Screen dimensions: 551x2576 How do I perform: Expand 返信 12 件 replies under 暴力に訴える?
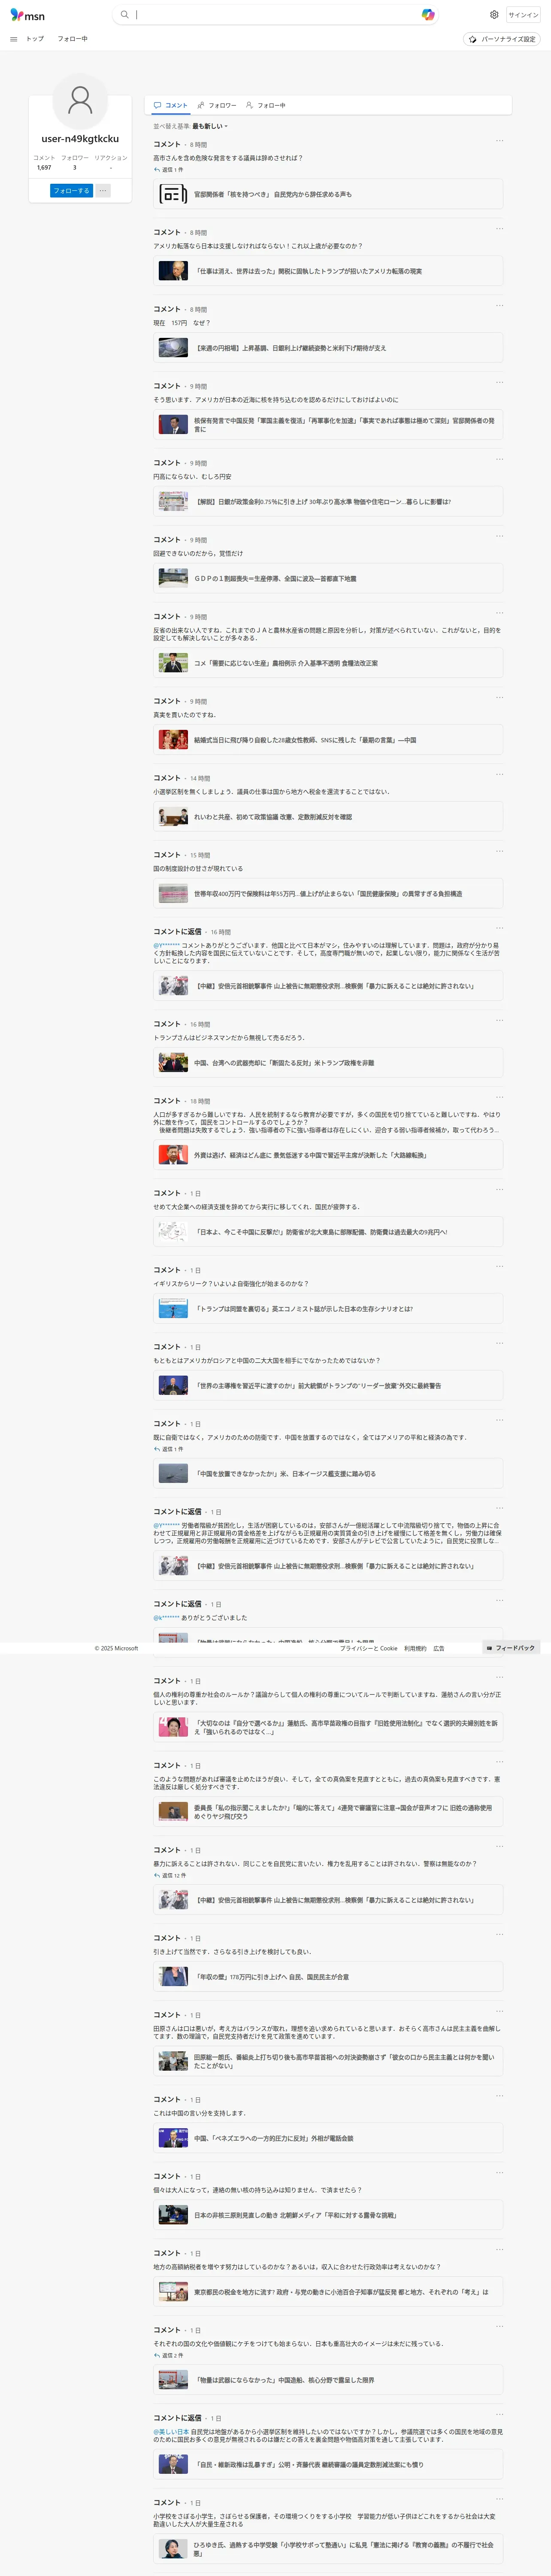coord(169,1875)
